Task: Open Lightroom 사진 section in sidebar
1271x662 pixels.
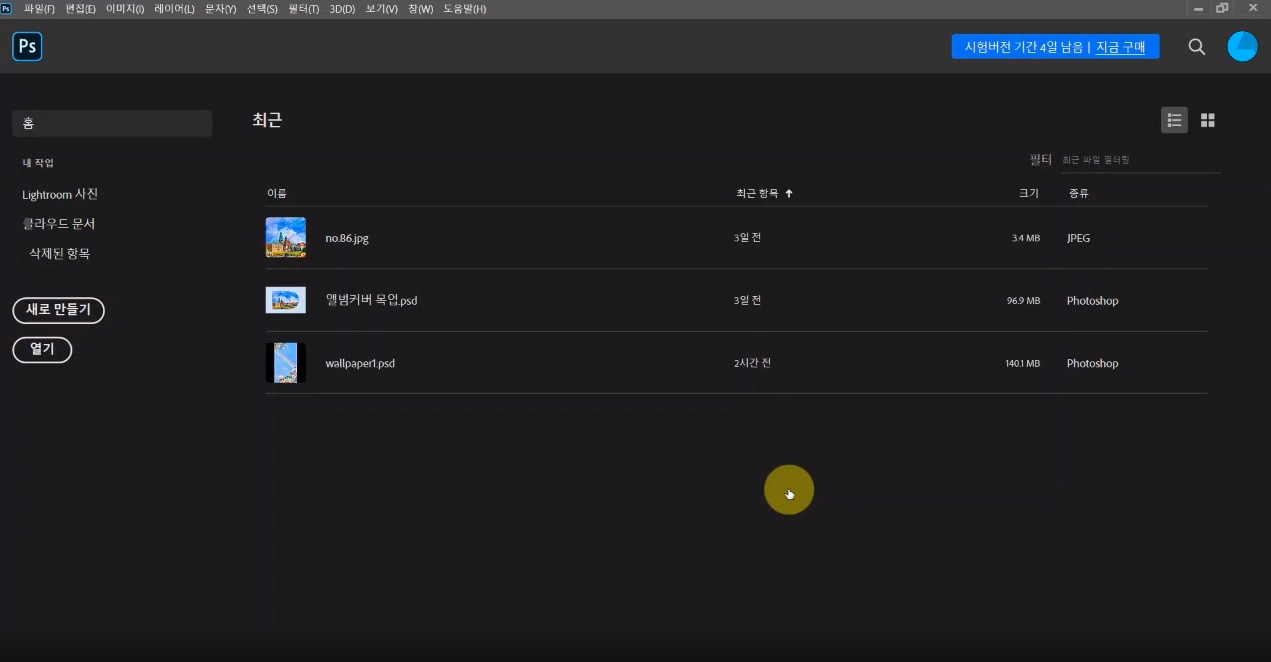Action: [x=58, y=194]
